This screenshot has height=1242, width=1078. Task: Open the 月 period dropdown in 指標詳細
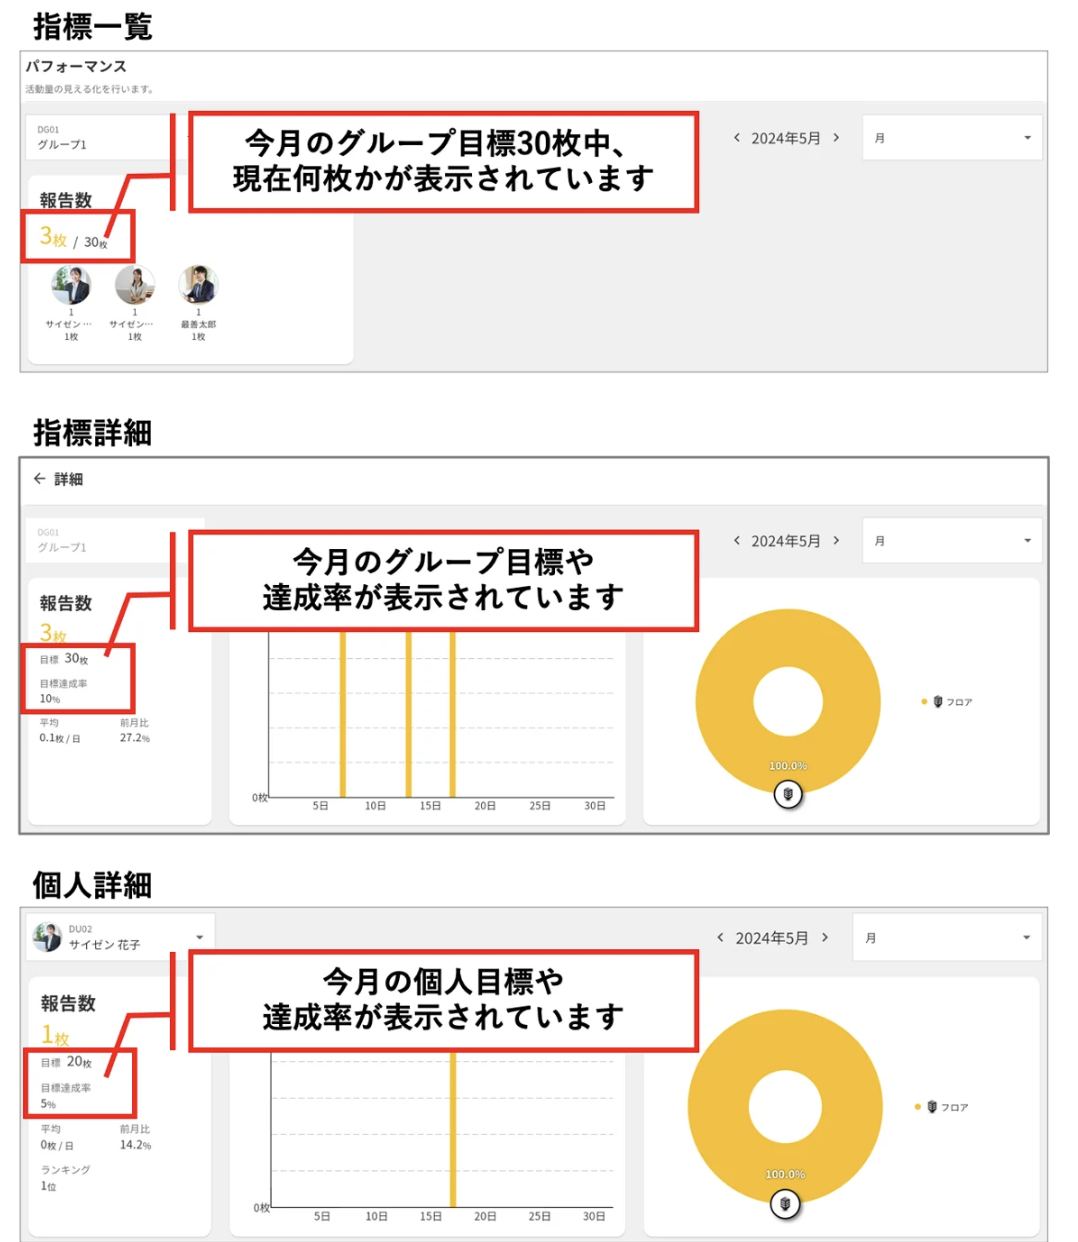952,541
